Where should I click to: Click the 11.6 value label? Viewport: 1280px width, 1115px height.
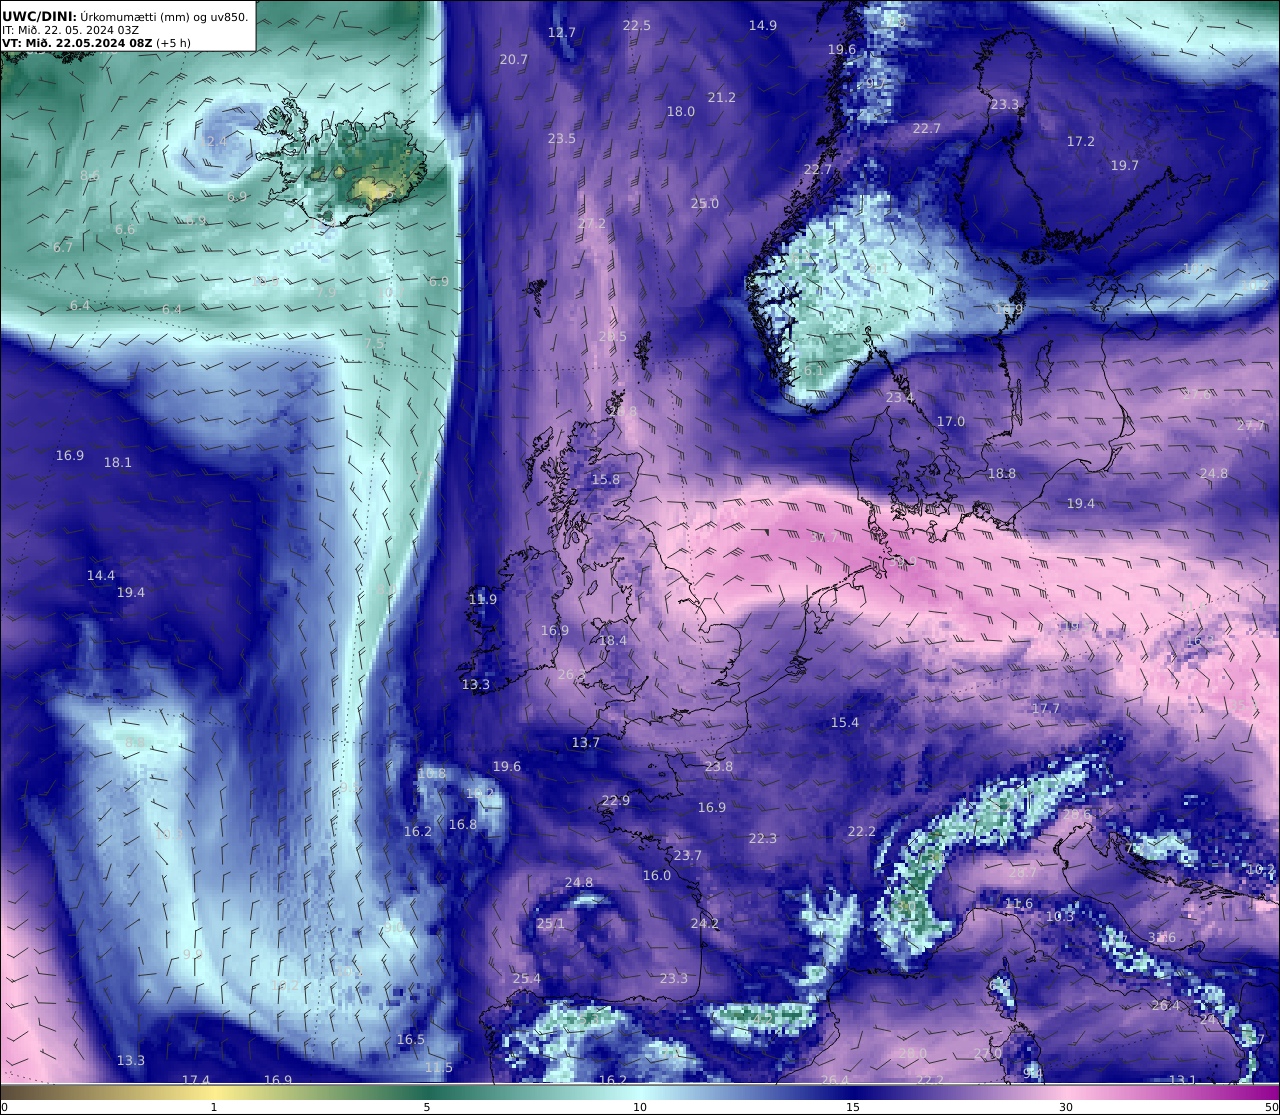click(x=1019, y=904)
